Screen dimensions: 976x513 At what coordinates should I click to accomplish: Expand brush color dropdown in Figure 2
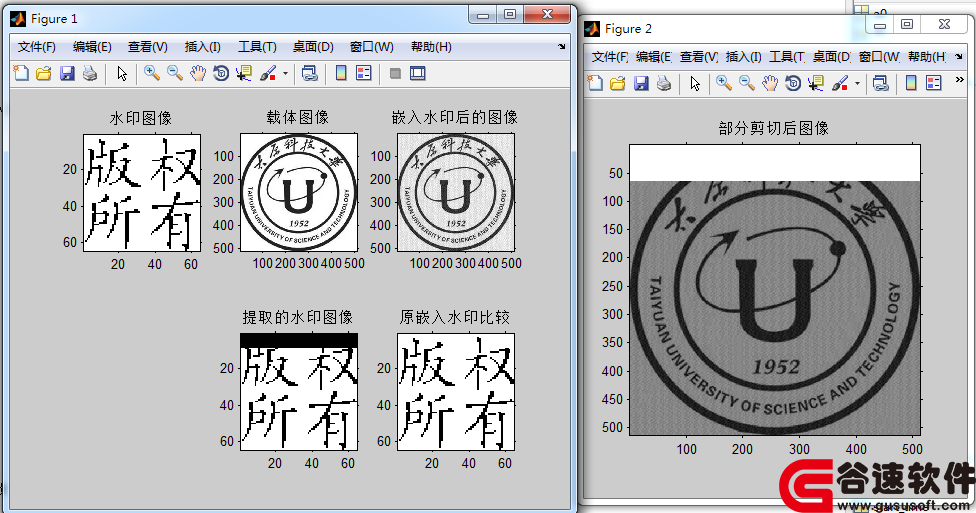(x=857, y=83)
